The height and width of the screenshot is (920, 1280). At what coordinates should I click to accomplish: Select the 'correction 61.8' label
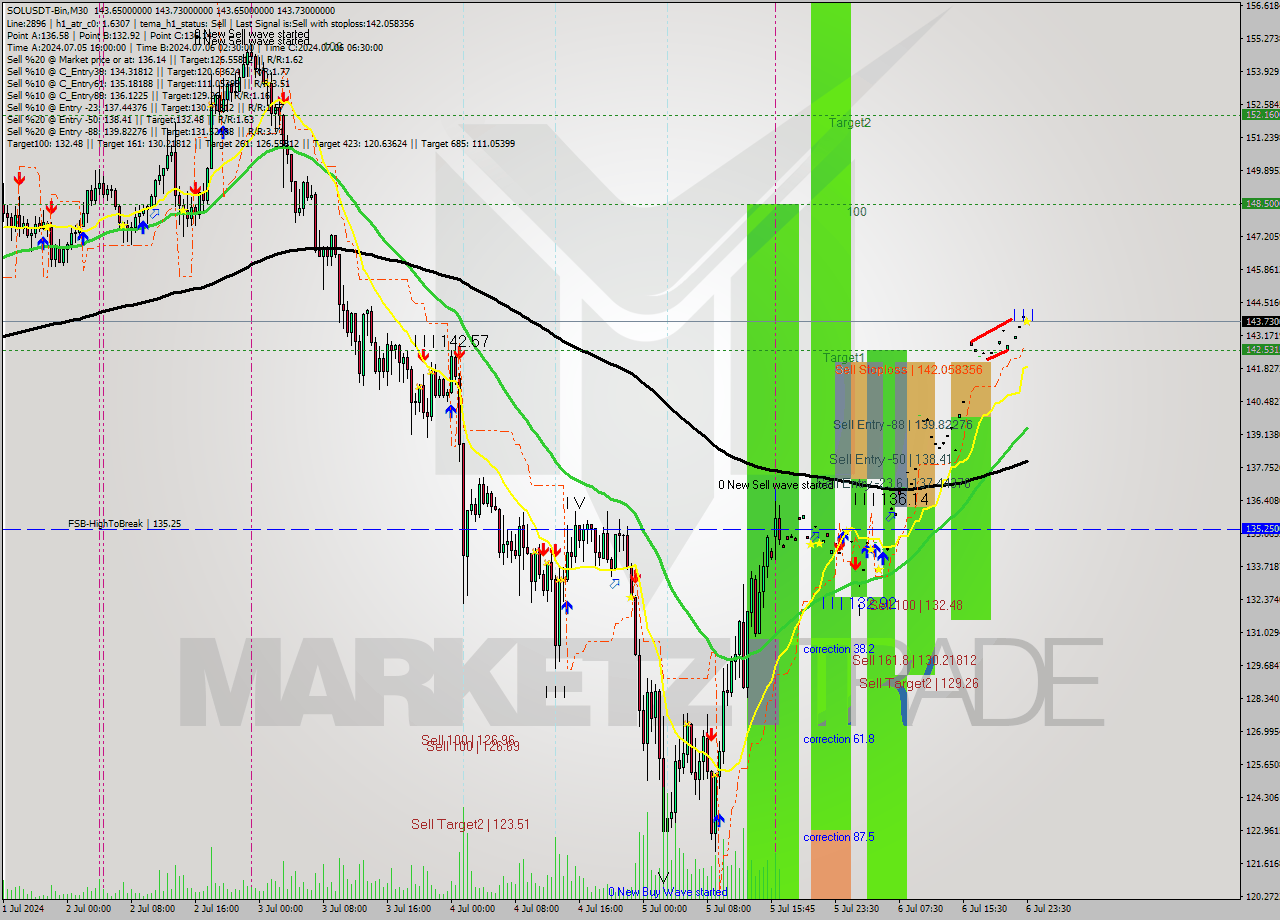[839, 739]
